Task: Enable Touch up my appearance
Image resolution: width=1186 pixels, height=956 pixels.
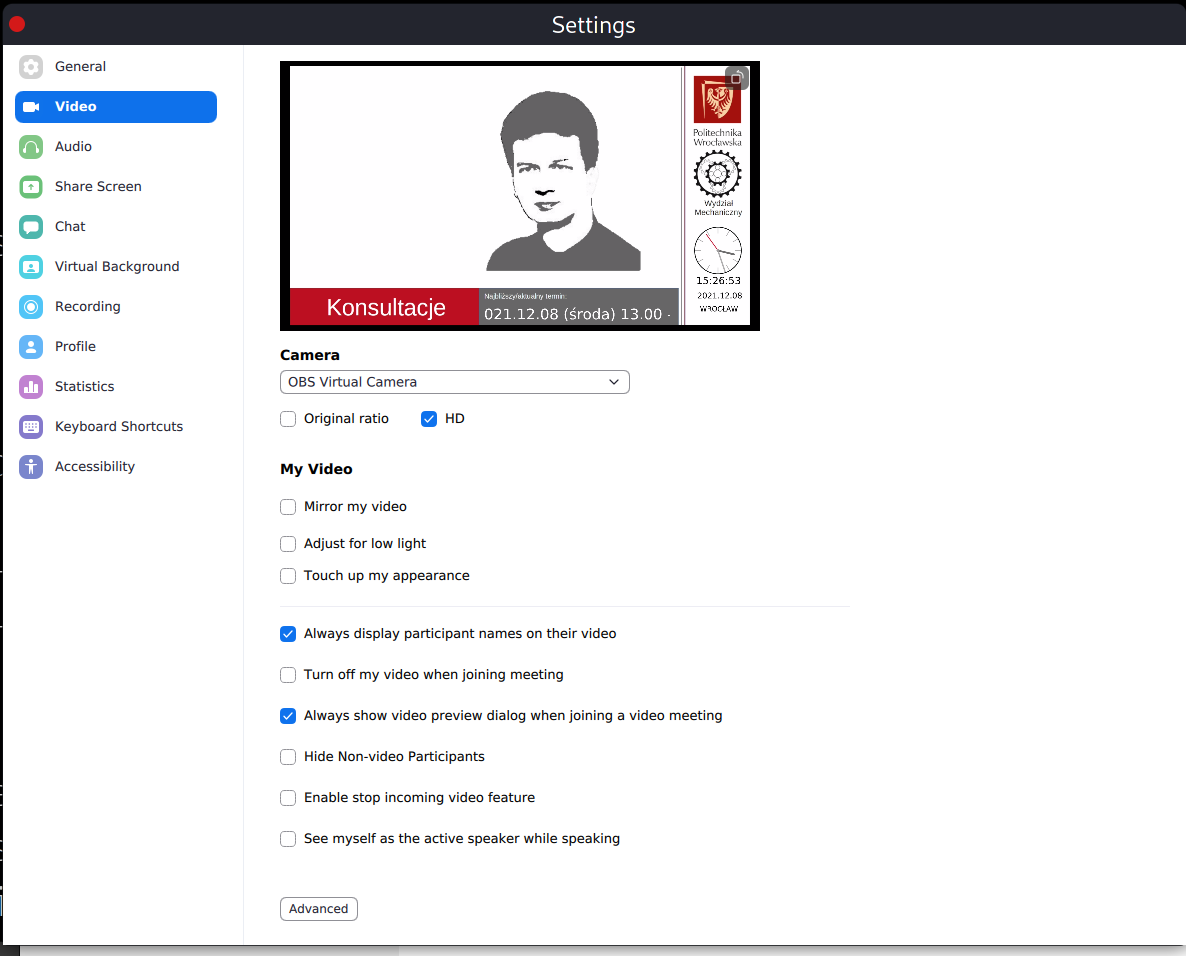Action: tap(288, 576)
